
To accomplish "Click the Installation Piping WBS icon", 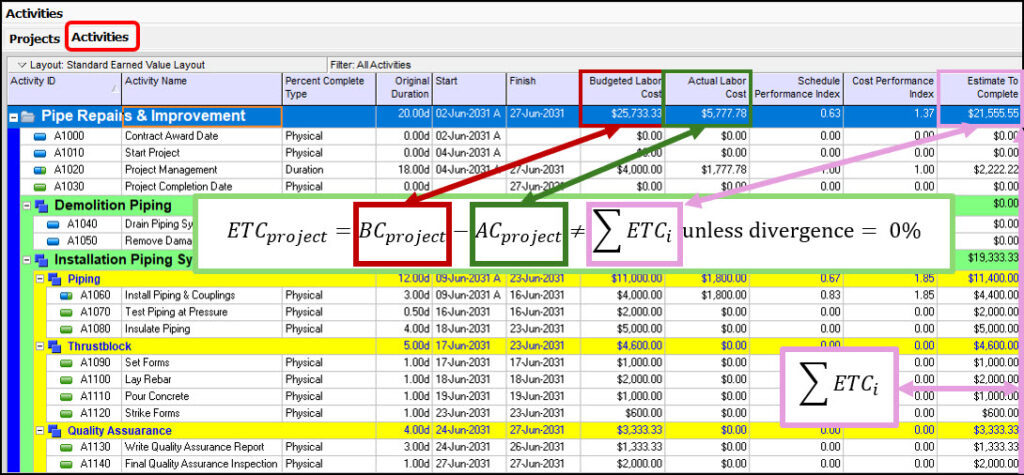I will [41, 260].
